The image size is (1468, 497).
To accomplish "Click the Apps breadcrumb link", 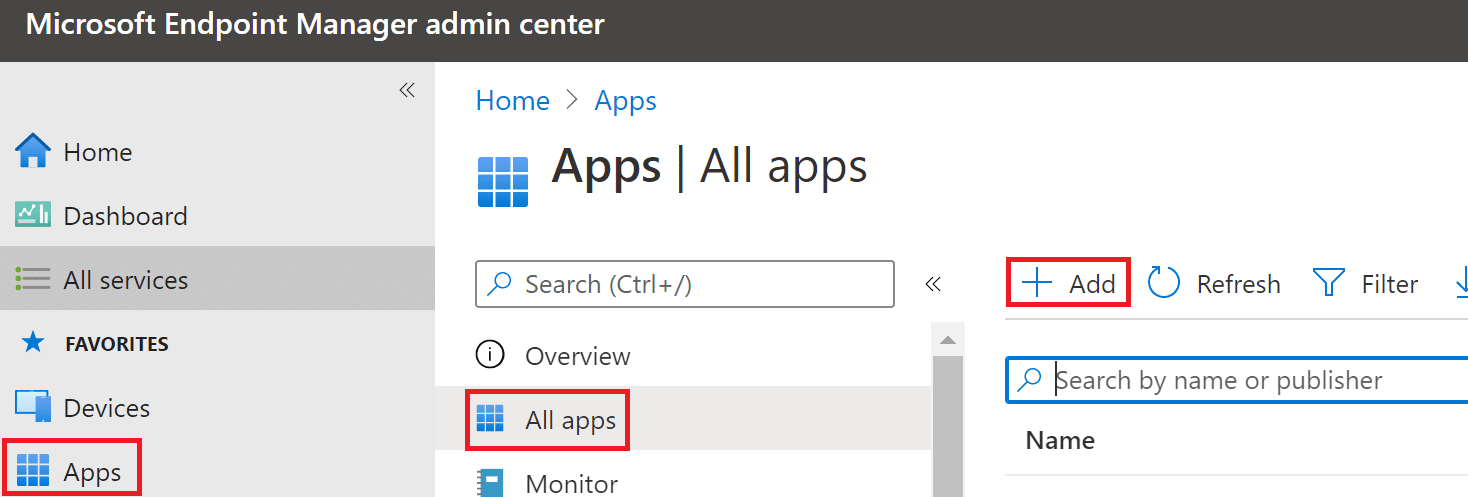I will [625, 101].
